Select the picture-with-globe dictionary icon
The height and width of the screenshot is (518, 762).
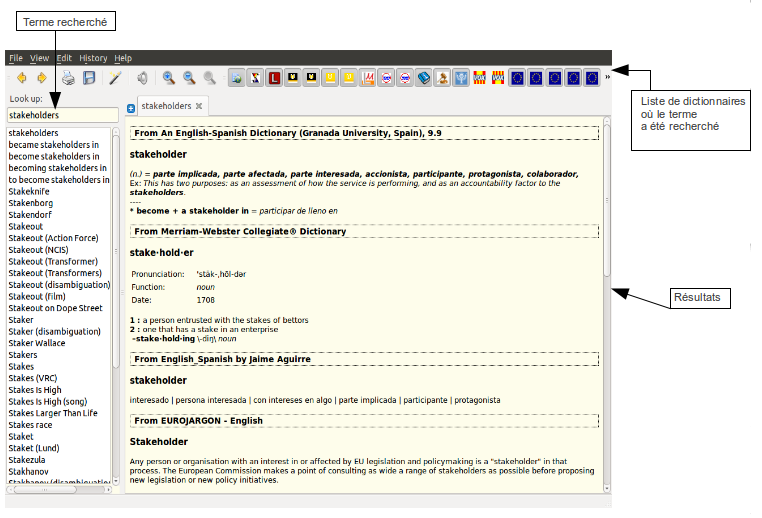[237, 78]
